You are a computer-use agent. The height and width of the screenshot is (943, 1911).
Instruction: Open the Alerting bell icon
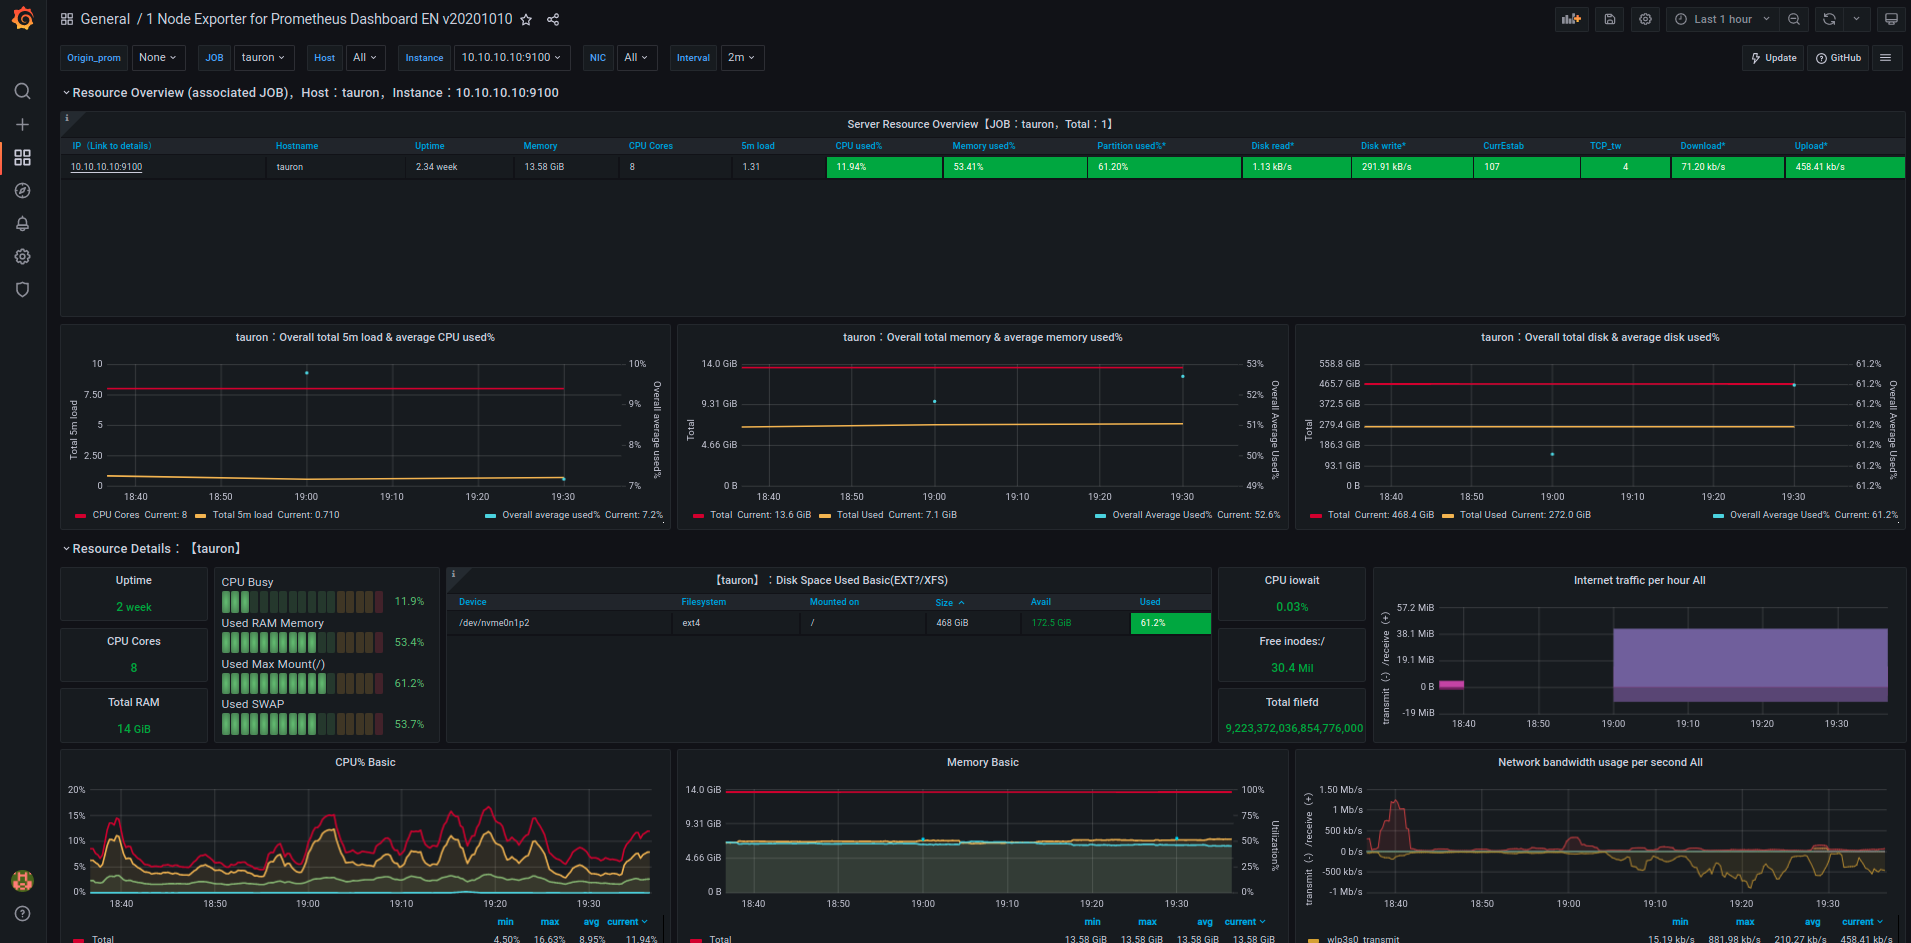pos(22,223)
